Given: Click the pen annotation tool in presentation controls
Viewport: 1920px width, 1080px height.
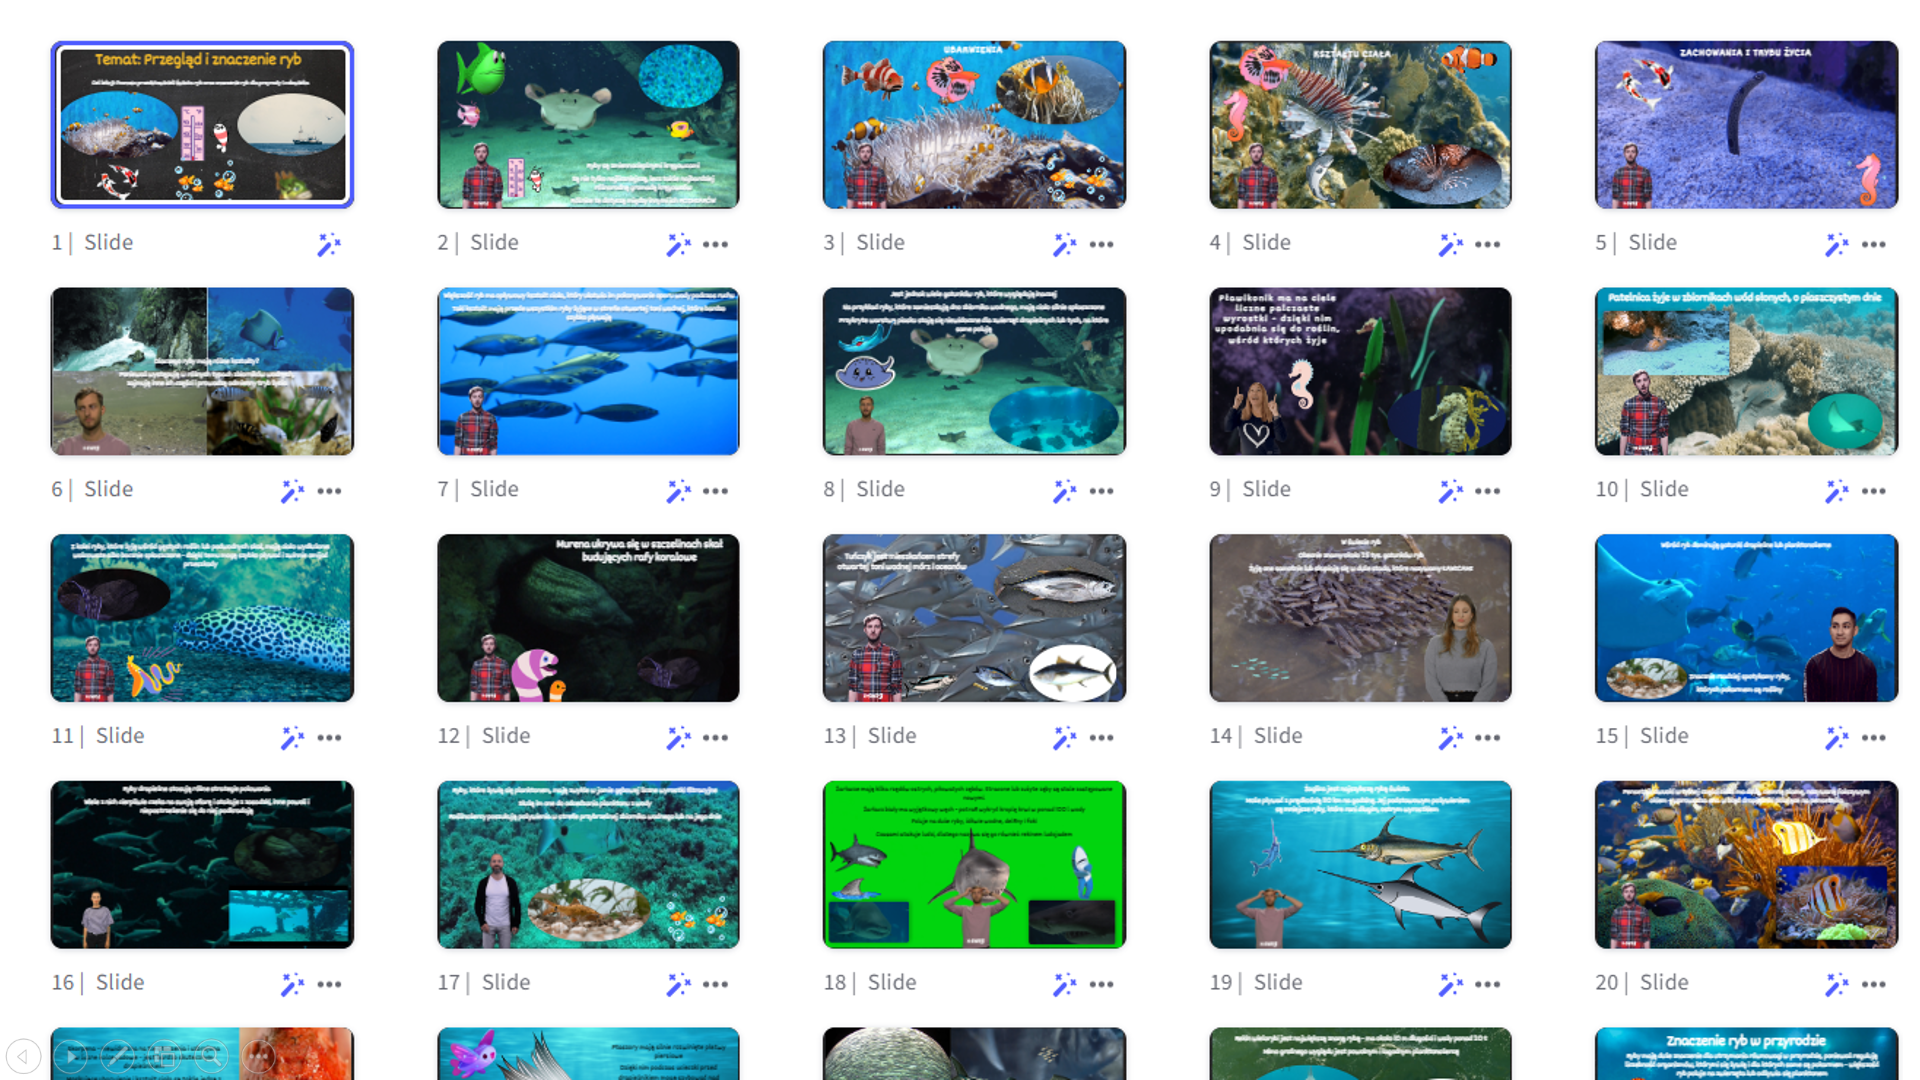Looking at the screenshot, I should pyautogui.click(x=117, y=1056).
